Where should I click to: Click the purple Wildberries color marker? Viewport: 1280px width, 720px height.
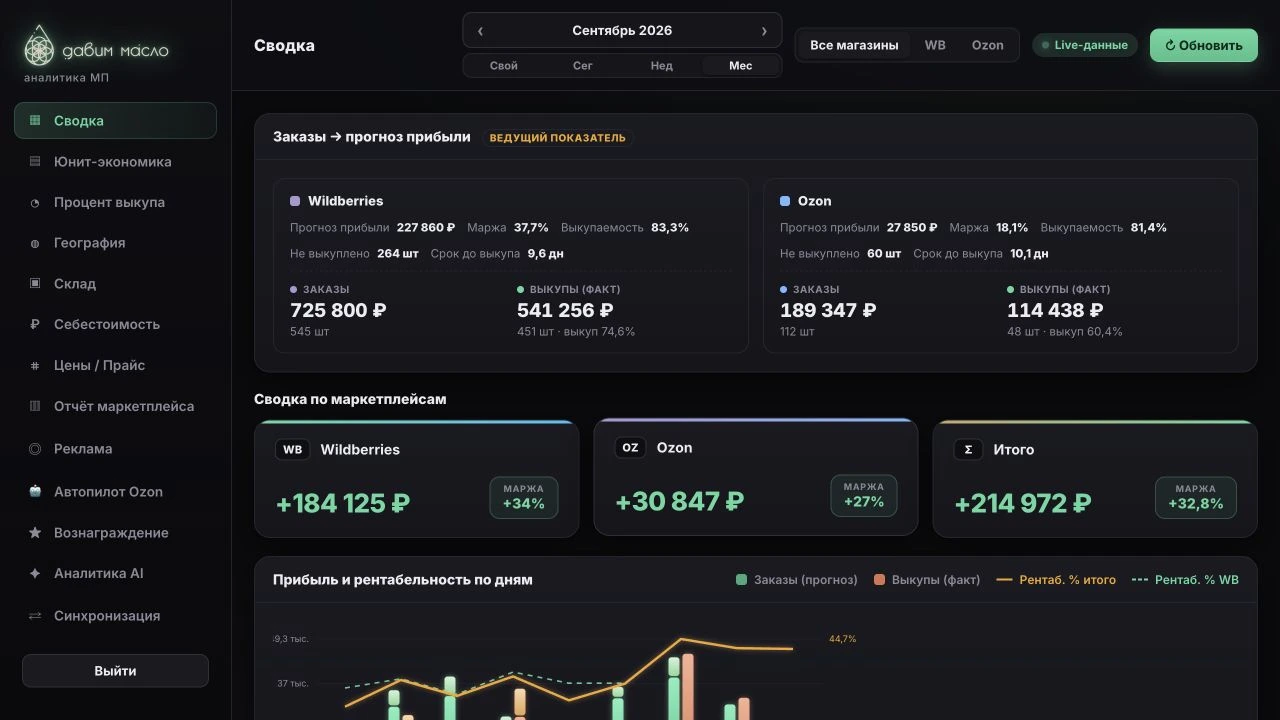click(x=295, y=201)
